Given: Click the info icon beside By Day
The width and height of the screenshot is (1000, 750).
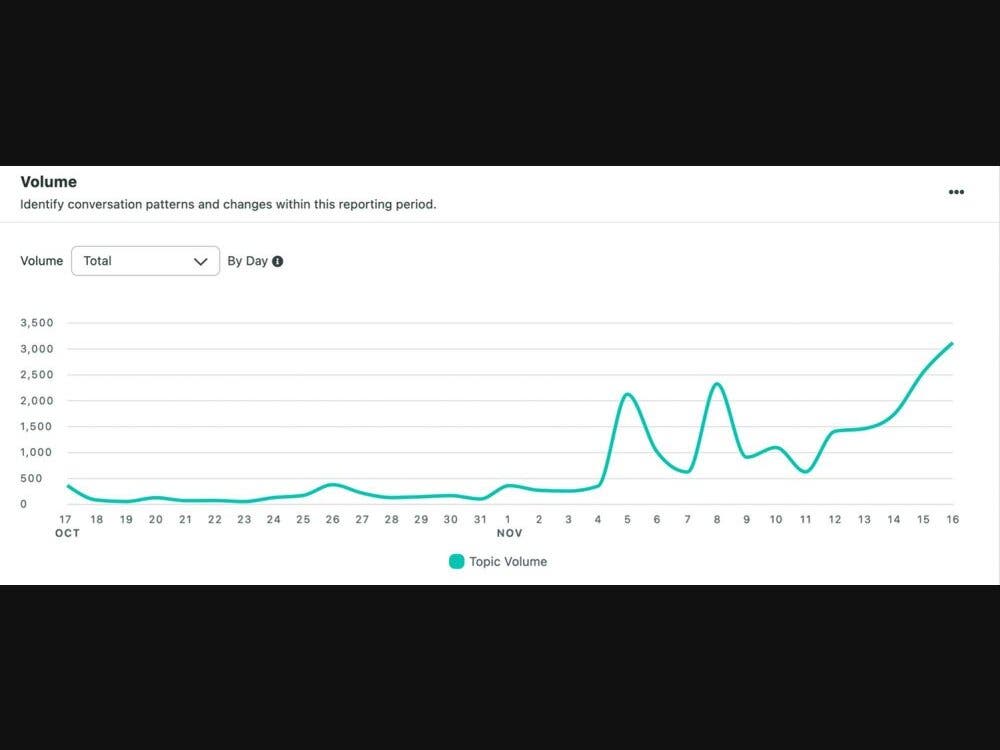Looking at the screenshot, I should click(278, 261).
